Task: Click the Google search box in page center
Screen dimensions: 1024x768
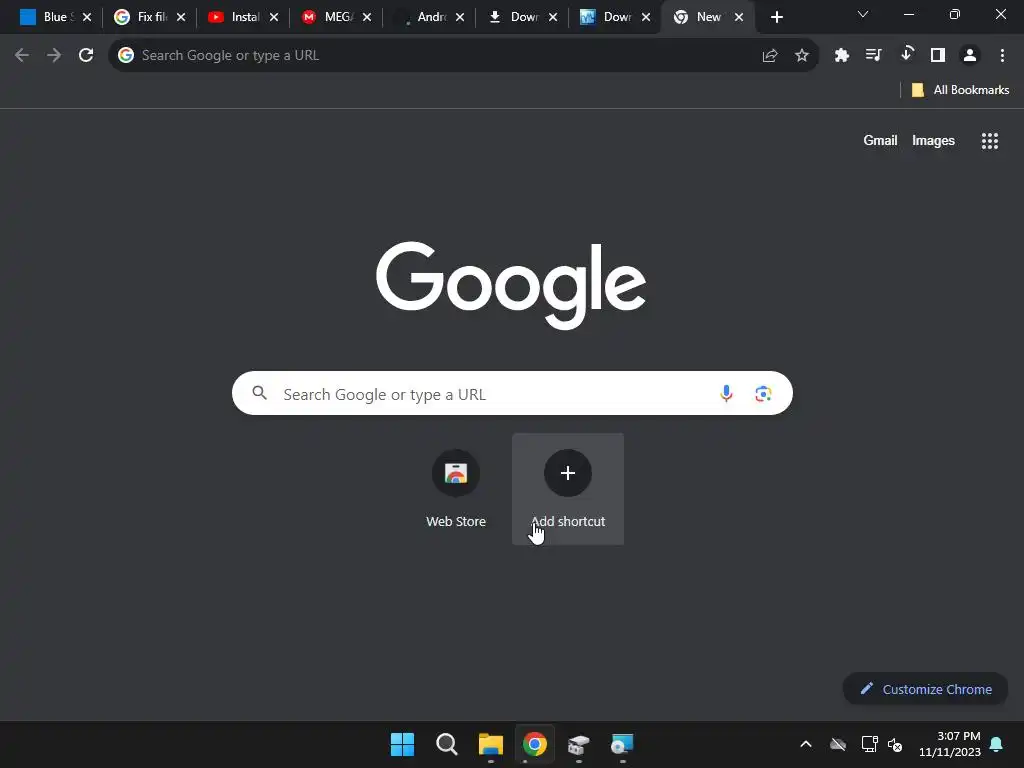Action: tap(512, 393)
